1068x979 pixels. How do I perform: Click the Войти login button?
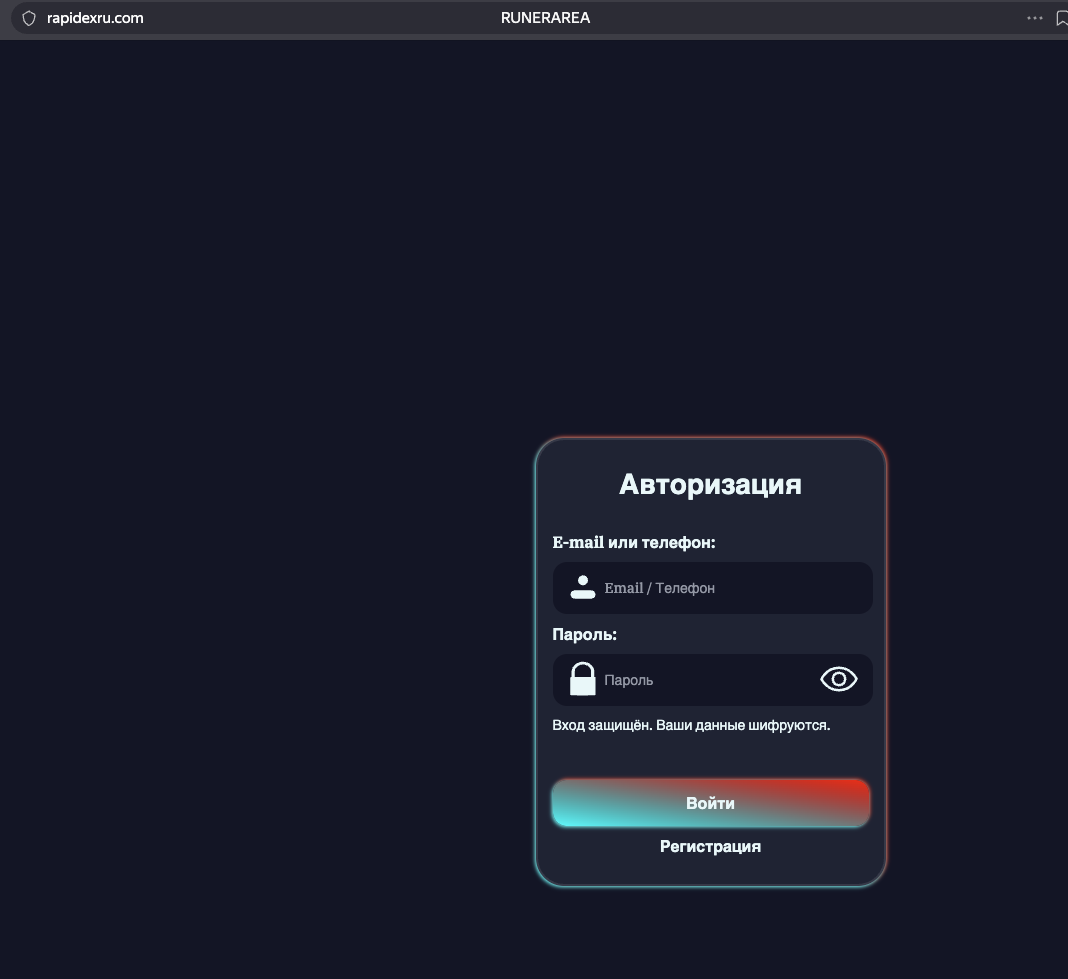click(x=710, y=803)
